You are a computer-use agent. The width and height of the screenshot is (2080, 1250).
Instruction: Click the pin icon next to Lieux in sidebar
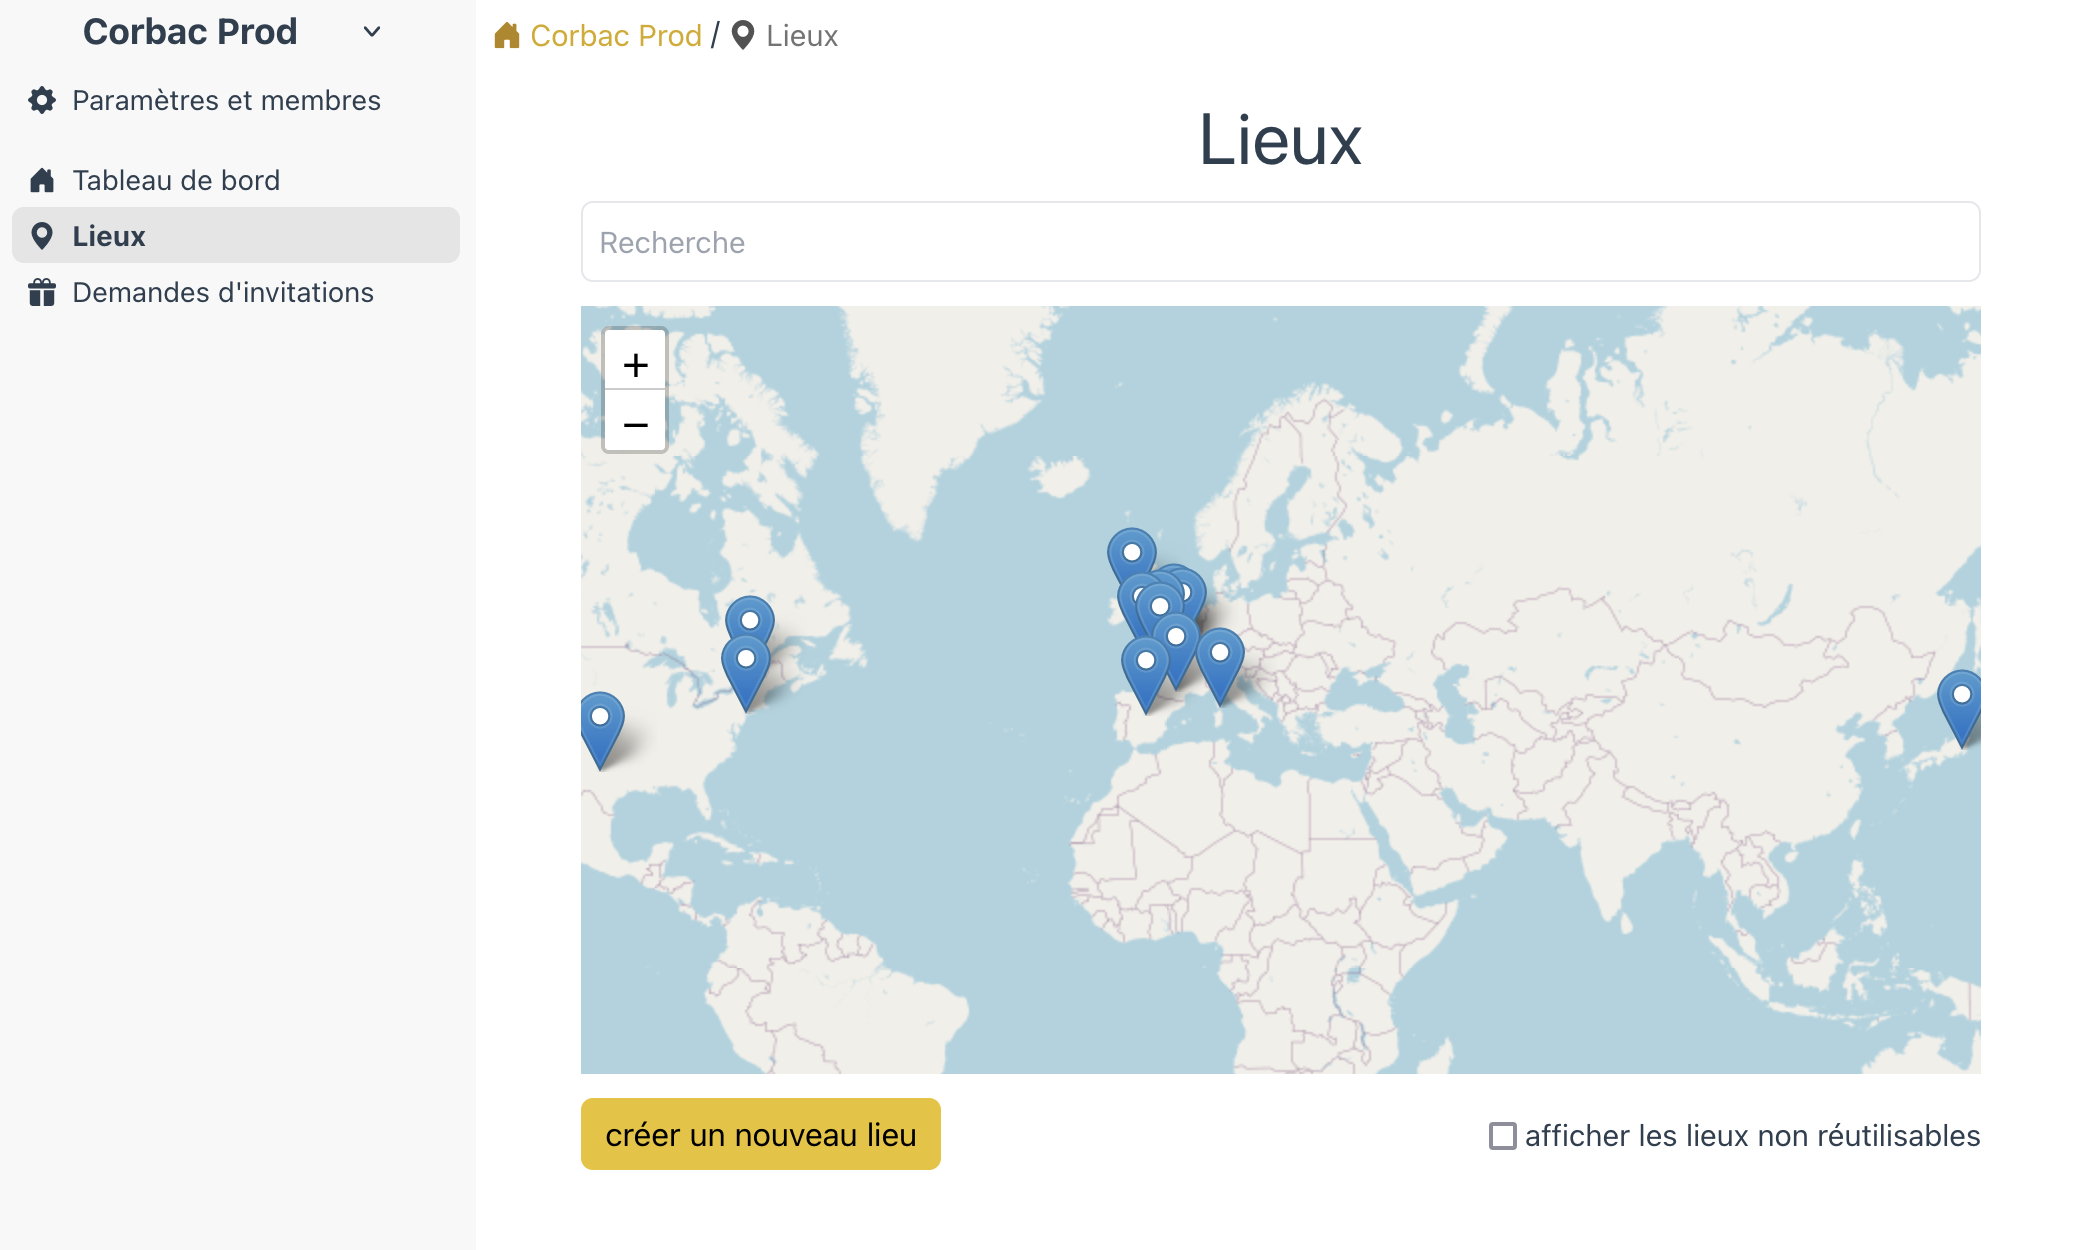tap(42, 236)
